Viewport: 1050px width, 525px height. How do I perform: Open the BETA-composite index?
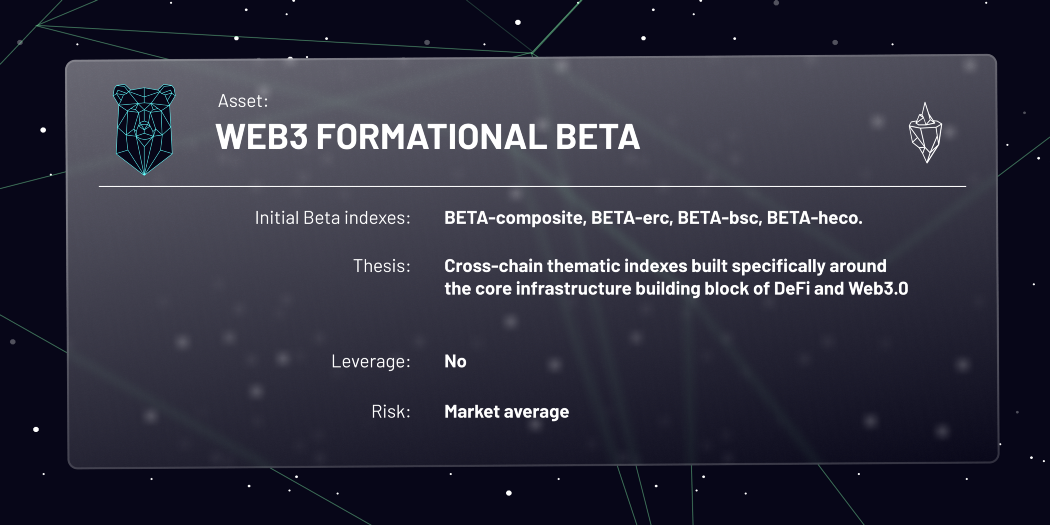tap(511, 218)
